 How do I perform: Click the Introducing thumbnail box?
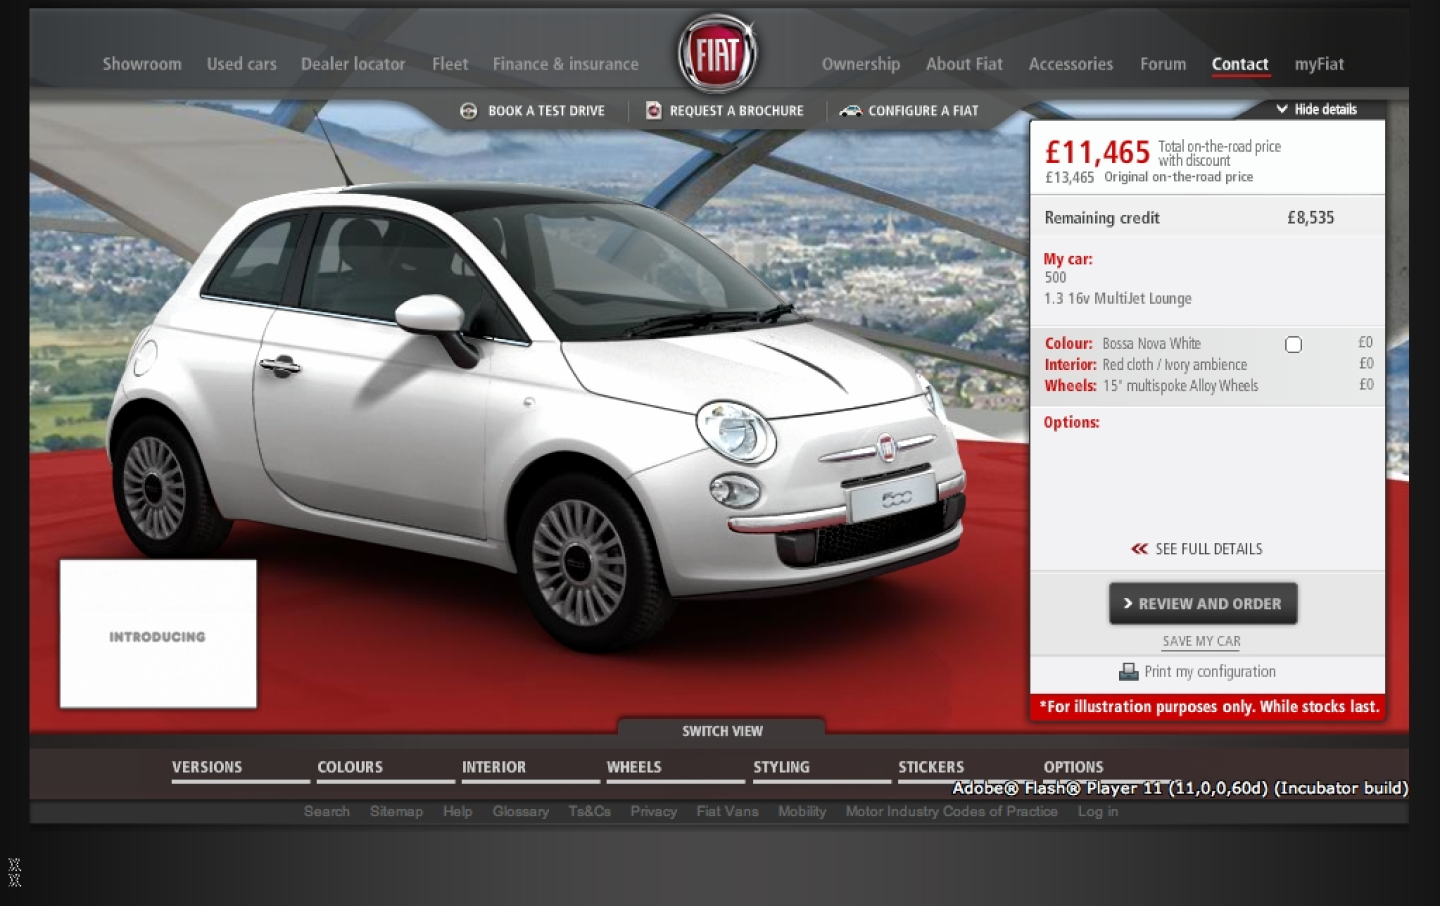[x=158, y=634]
